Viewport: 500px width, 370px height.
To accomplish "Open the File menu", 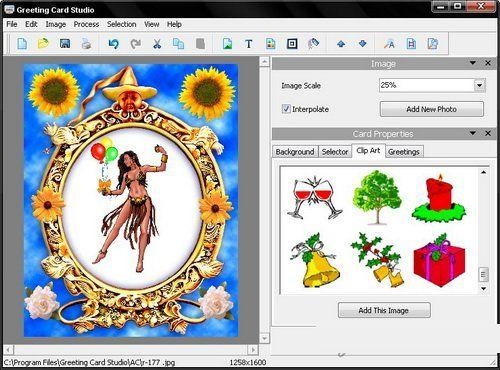I will (x=12, y=24).
